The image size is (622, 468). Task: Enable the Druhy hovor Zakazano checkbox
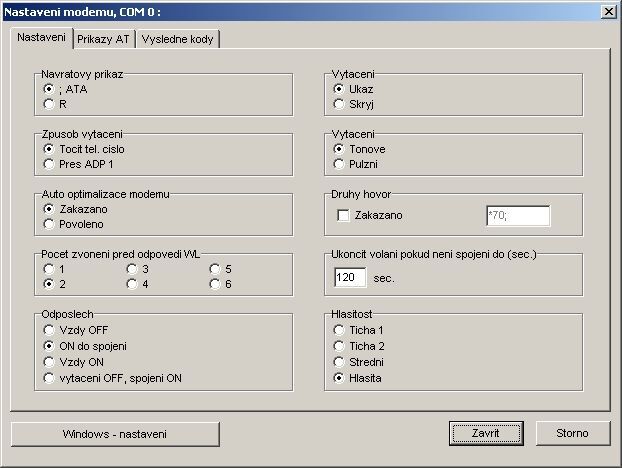(344, 215)
